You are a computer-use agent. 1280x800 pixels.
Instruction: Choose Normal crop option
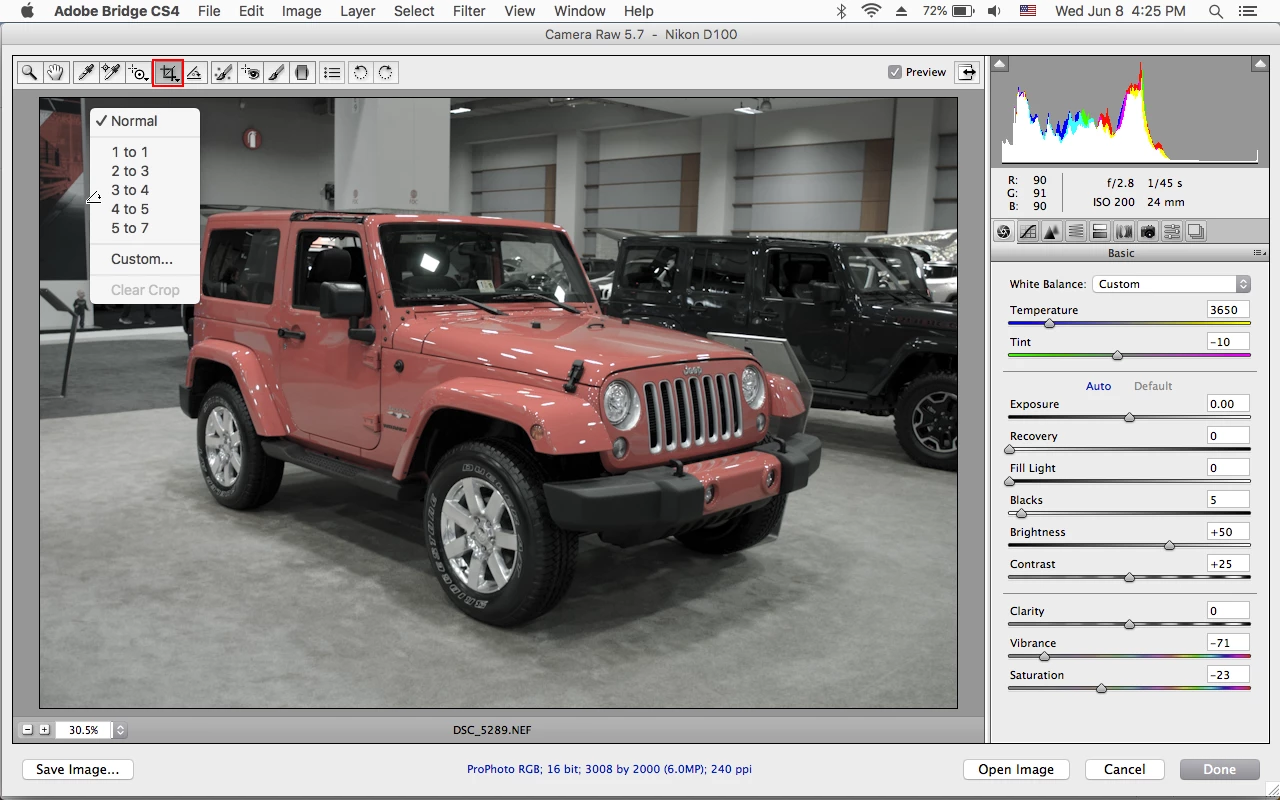pos(145,121)
